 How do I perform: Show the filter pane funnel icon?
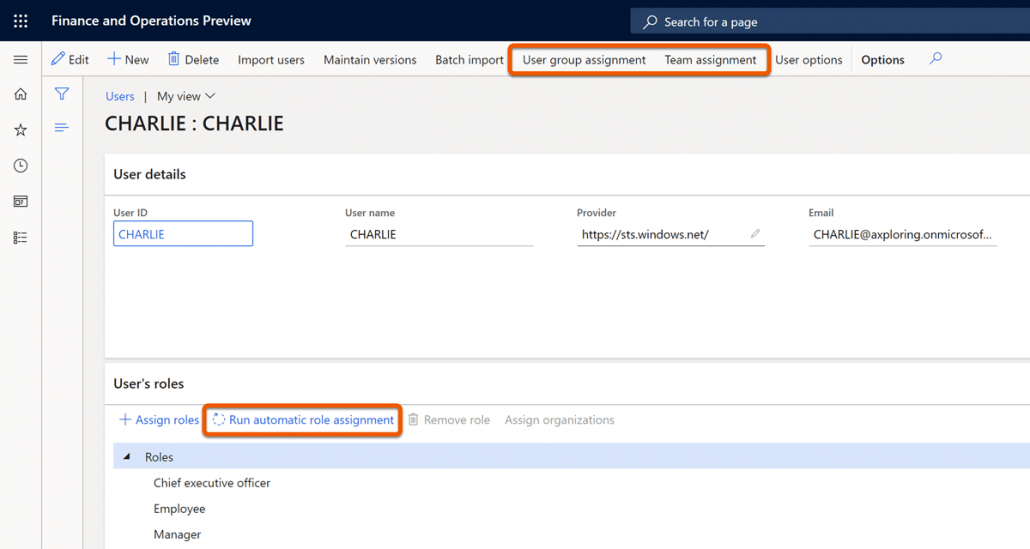[62, 94]
